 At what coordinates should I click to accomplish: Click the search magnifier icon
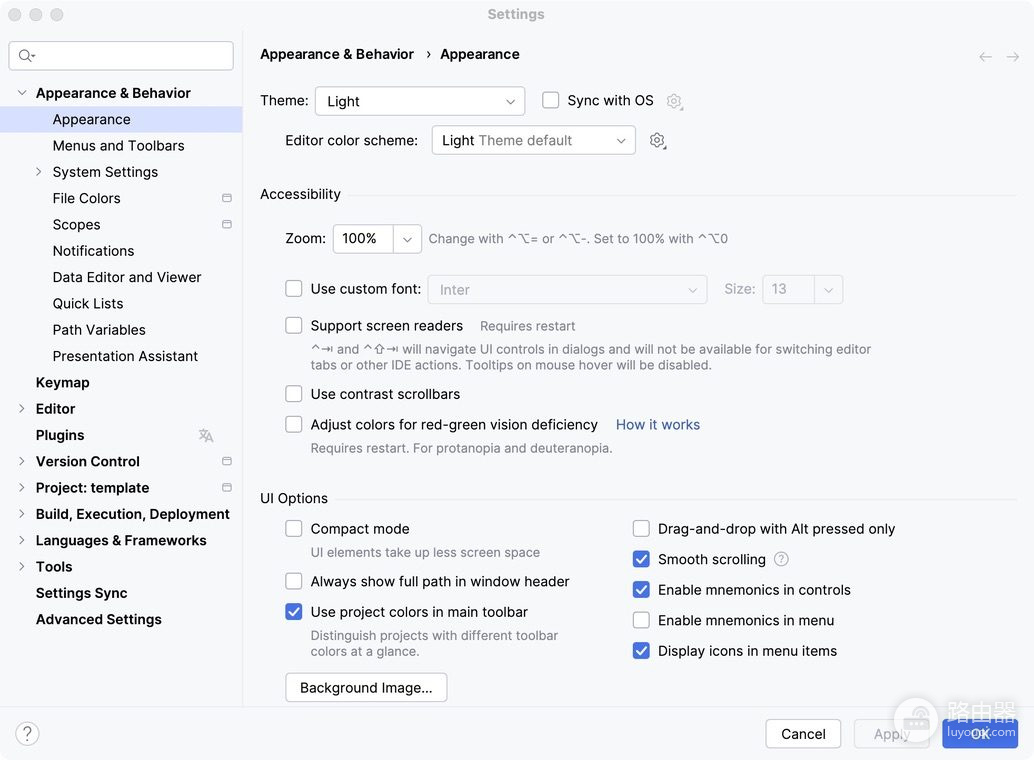pos(26,56)
